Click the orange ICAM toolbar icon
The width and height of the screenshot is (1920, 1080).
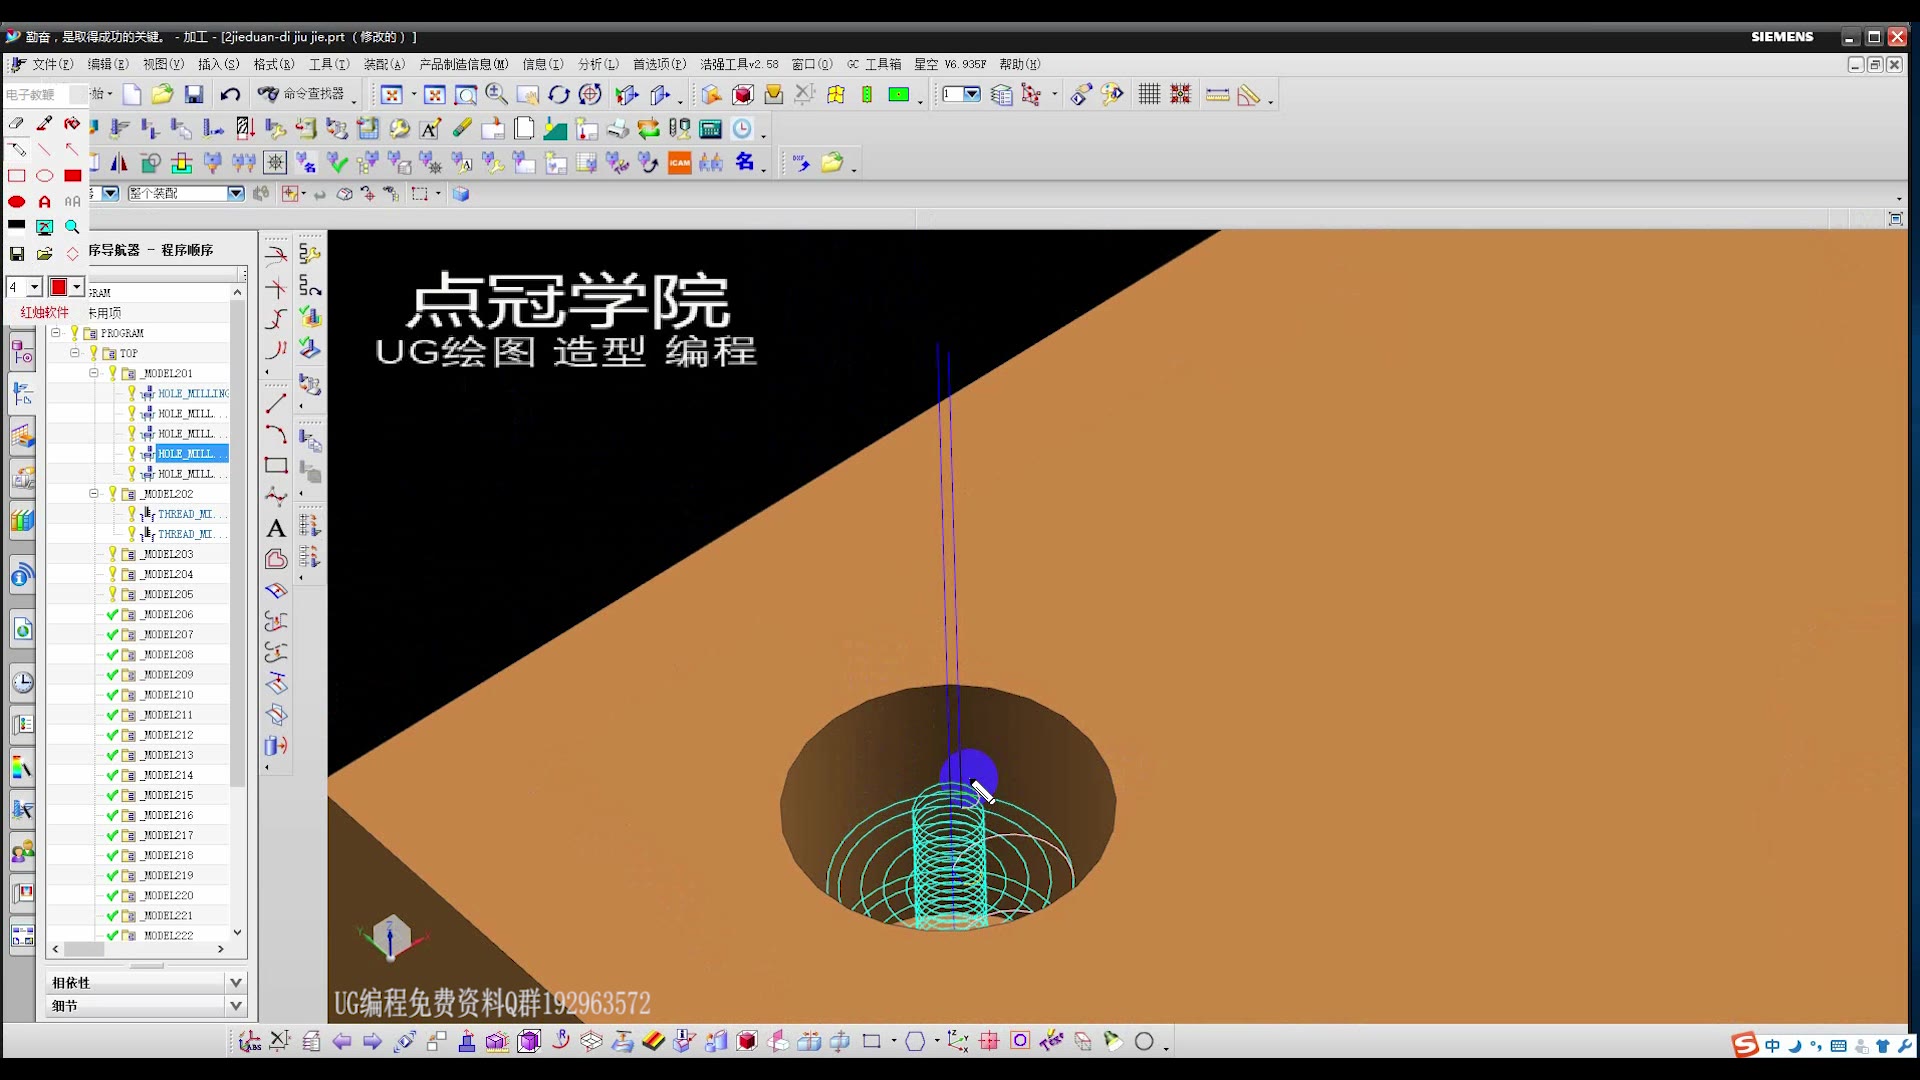tap(680, 163)
